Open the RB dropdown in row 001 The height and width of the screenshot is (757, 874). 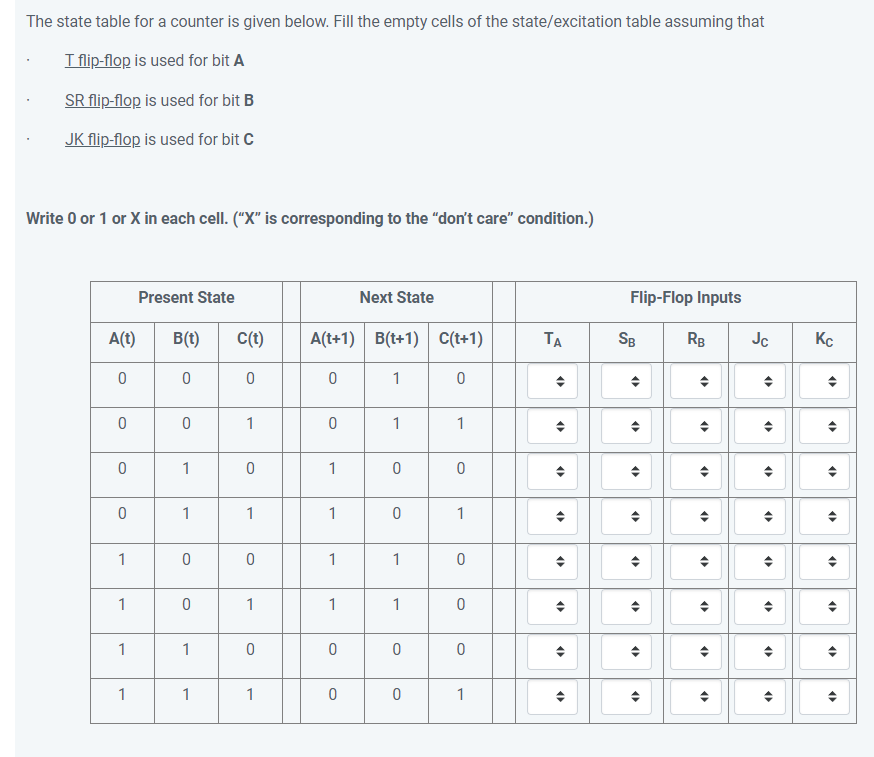[x=695, y=425]
